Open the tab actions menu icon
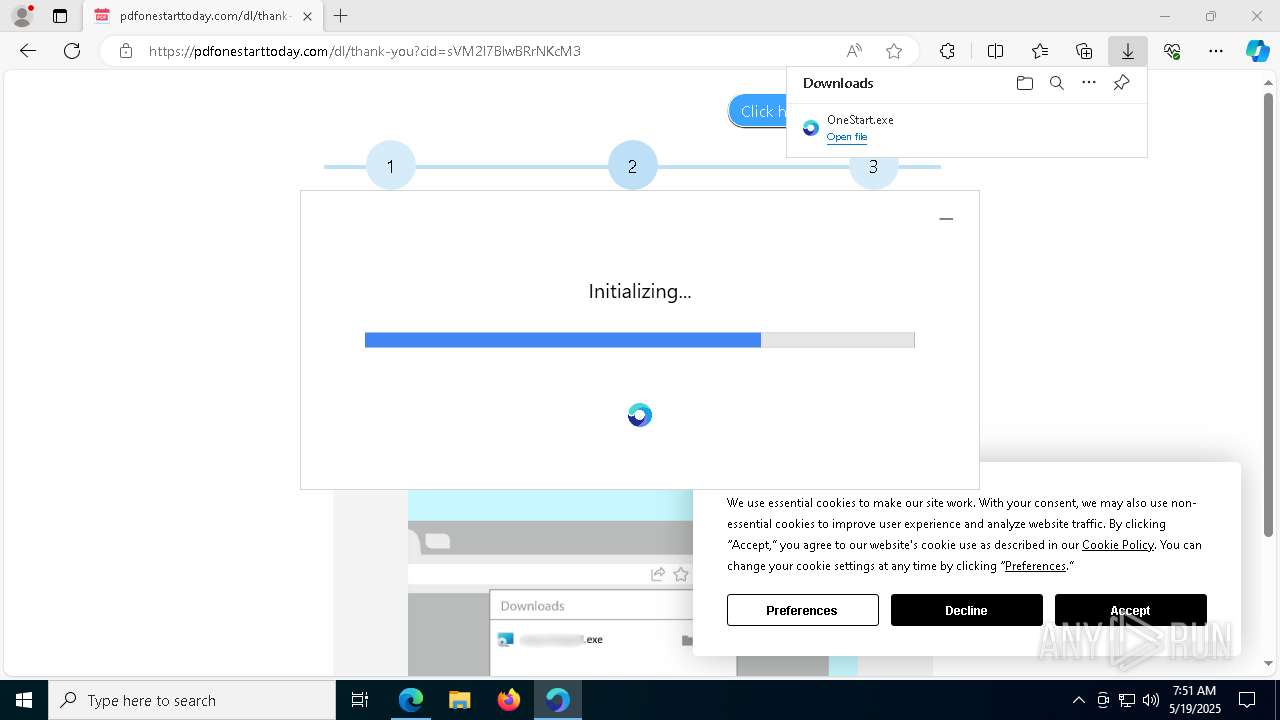 click(x=60, y=16)
